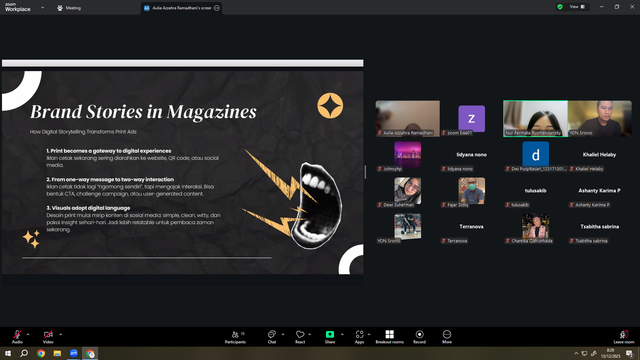640x360 pixels.
Task: Open the Zoom Workplace dropdown arrow
Action: coord(42,7)
